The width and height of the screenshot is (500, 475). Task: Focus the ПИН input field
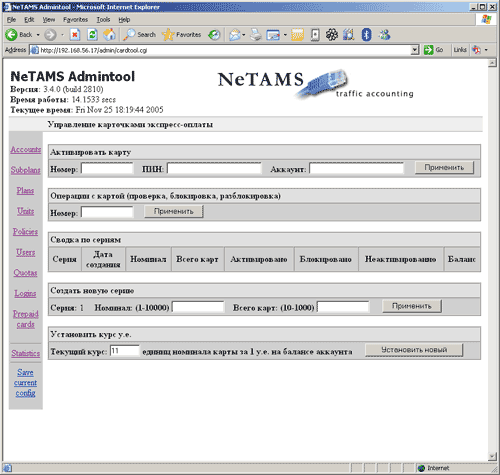[x=214, y=168]
